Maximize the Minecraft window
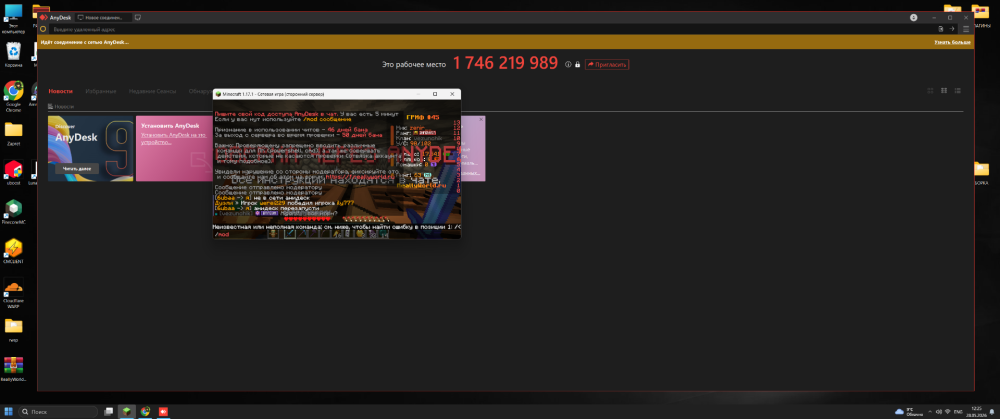1000x419 pixels. (436, 94)
